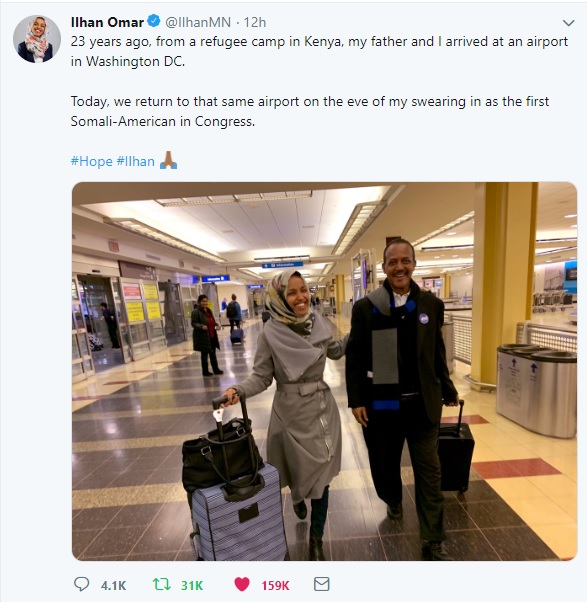Like the tweet with the heart icon

(x=242, y=584)
